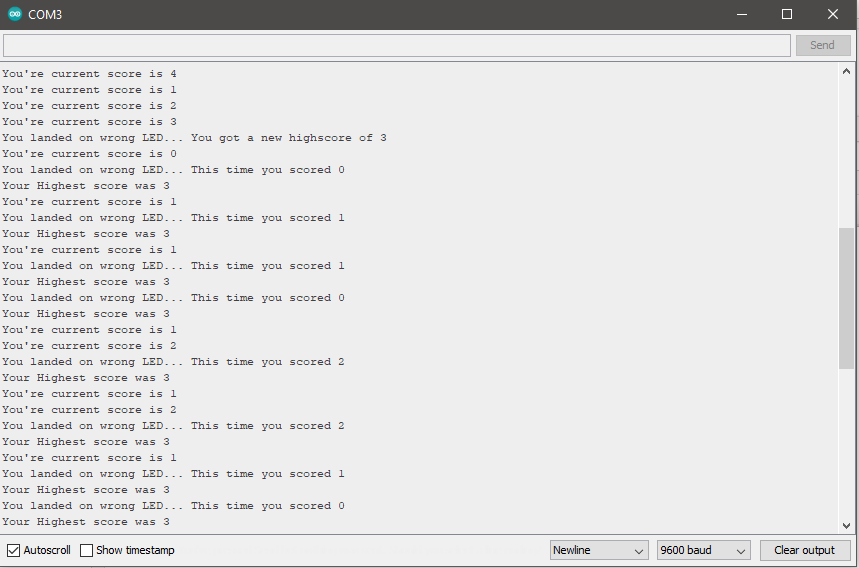Click the last "Your Highest score was 3" line
Screen dimensions: 859x568
(x=85, y=521)
